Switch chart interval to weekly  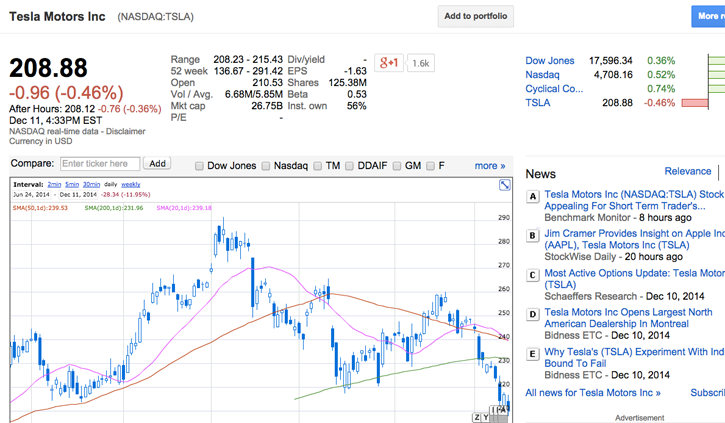(x=130, y=184)
